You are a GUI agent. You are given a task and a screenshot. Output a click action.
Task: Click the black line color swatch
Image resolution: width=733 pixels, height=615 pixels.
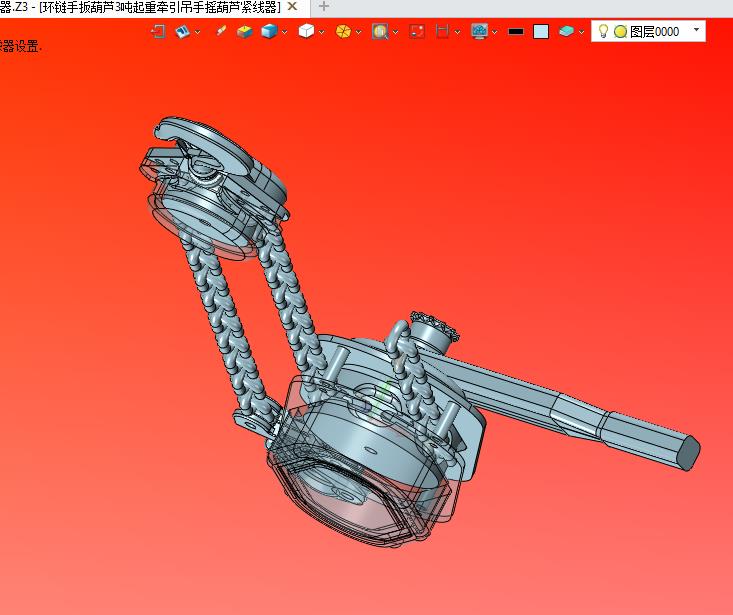[516, 31]
